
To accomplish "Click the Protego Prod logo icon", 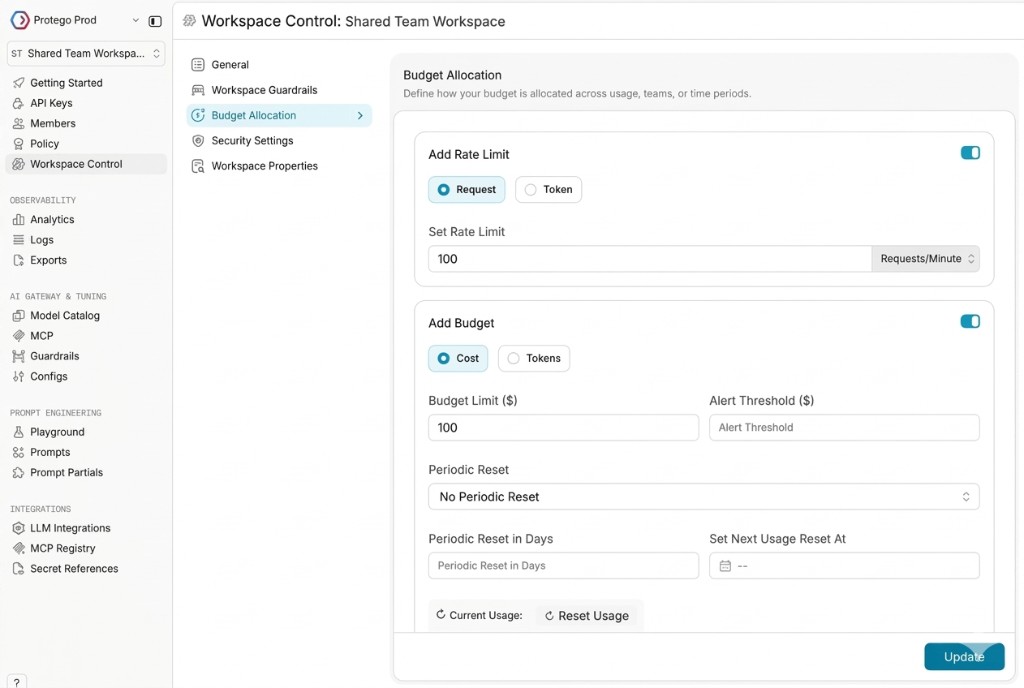I will [x=20, y=20].
